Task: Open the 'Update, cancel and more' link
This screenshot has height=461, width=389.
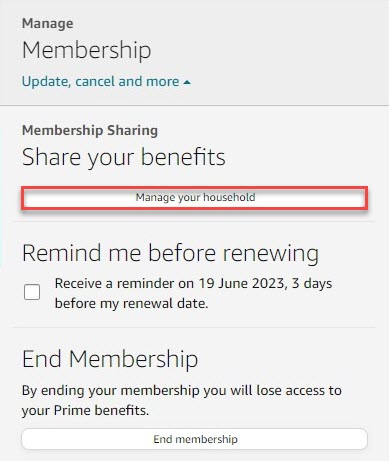Action: point(100,82)
